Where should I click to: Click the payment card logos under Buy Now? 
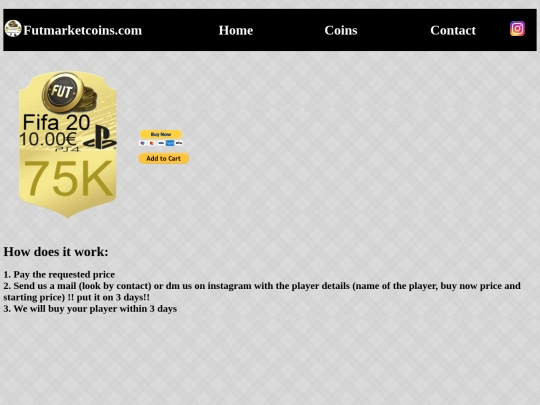pyautogui.click(x=161, y=143)
